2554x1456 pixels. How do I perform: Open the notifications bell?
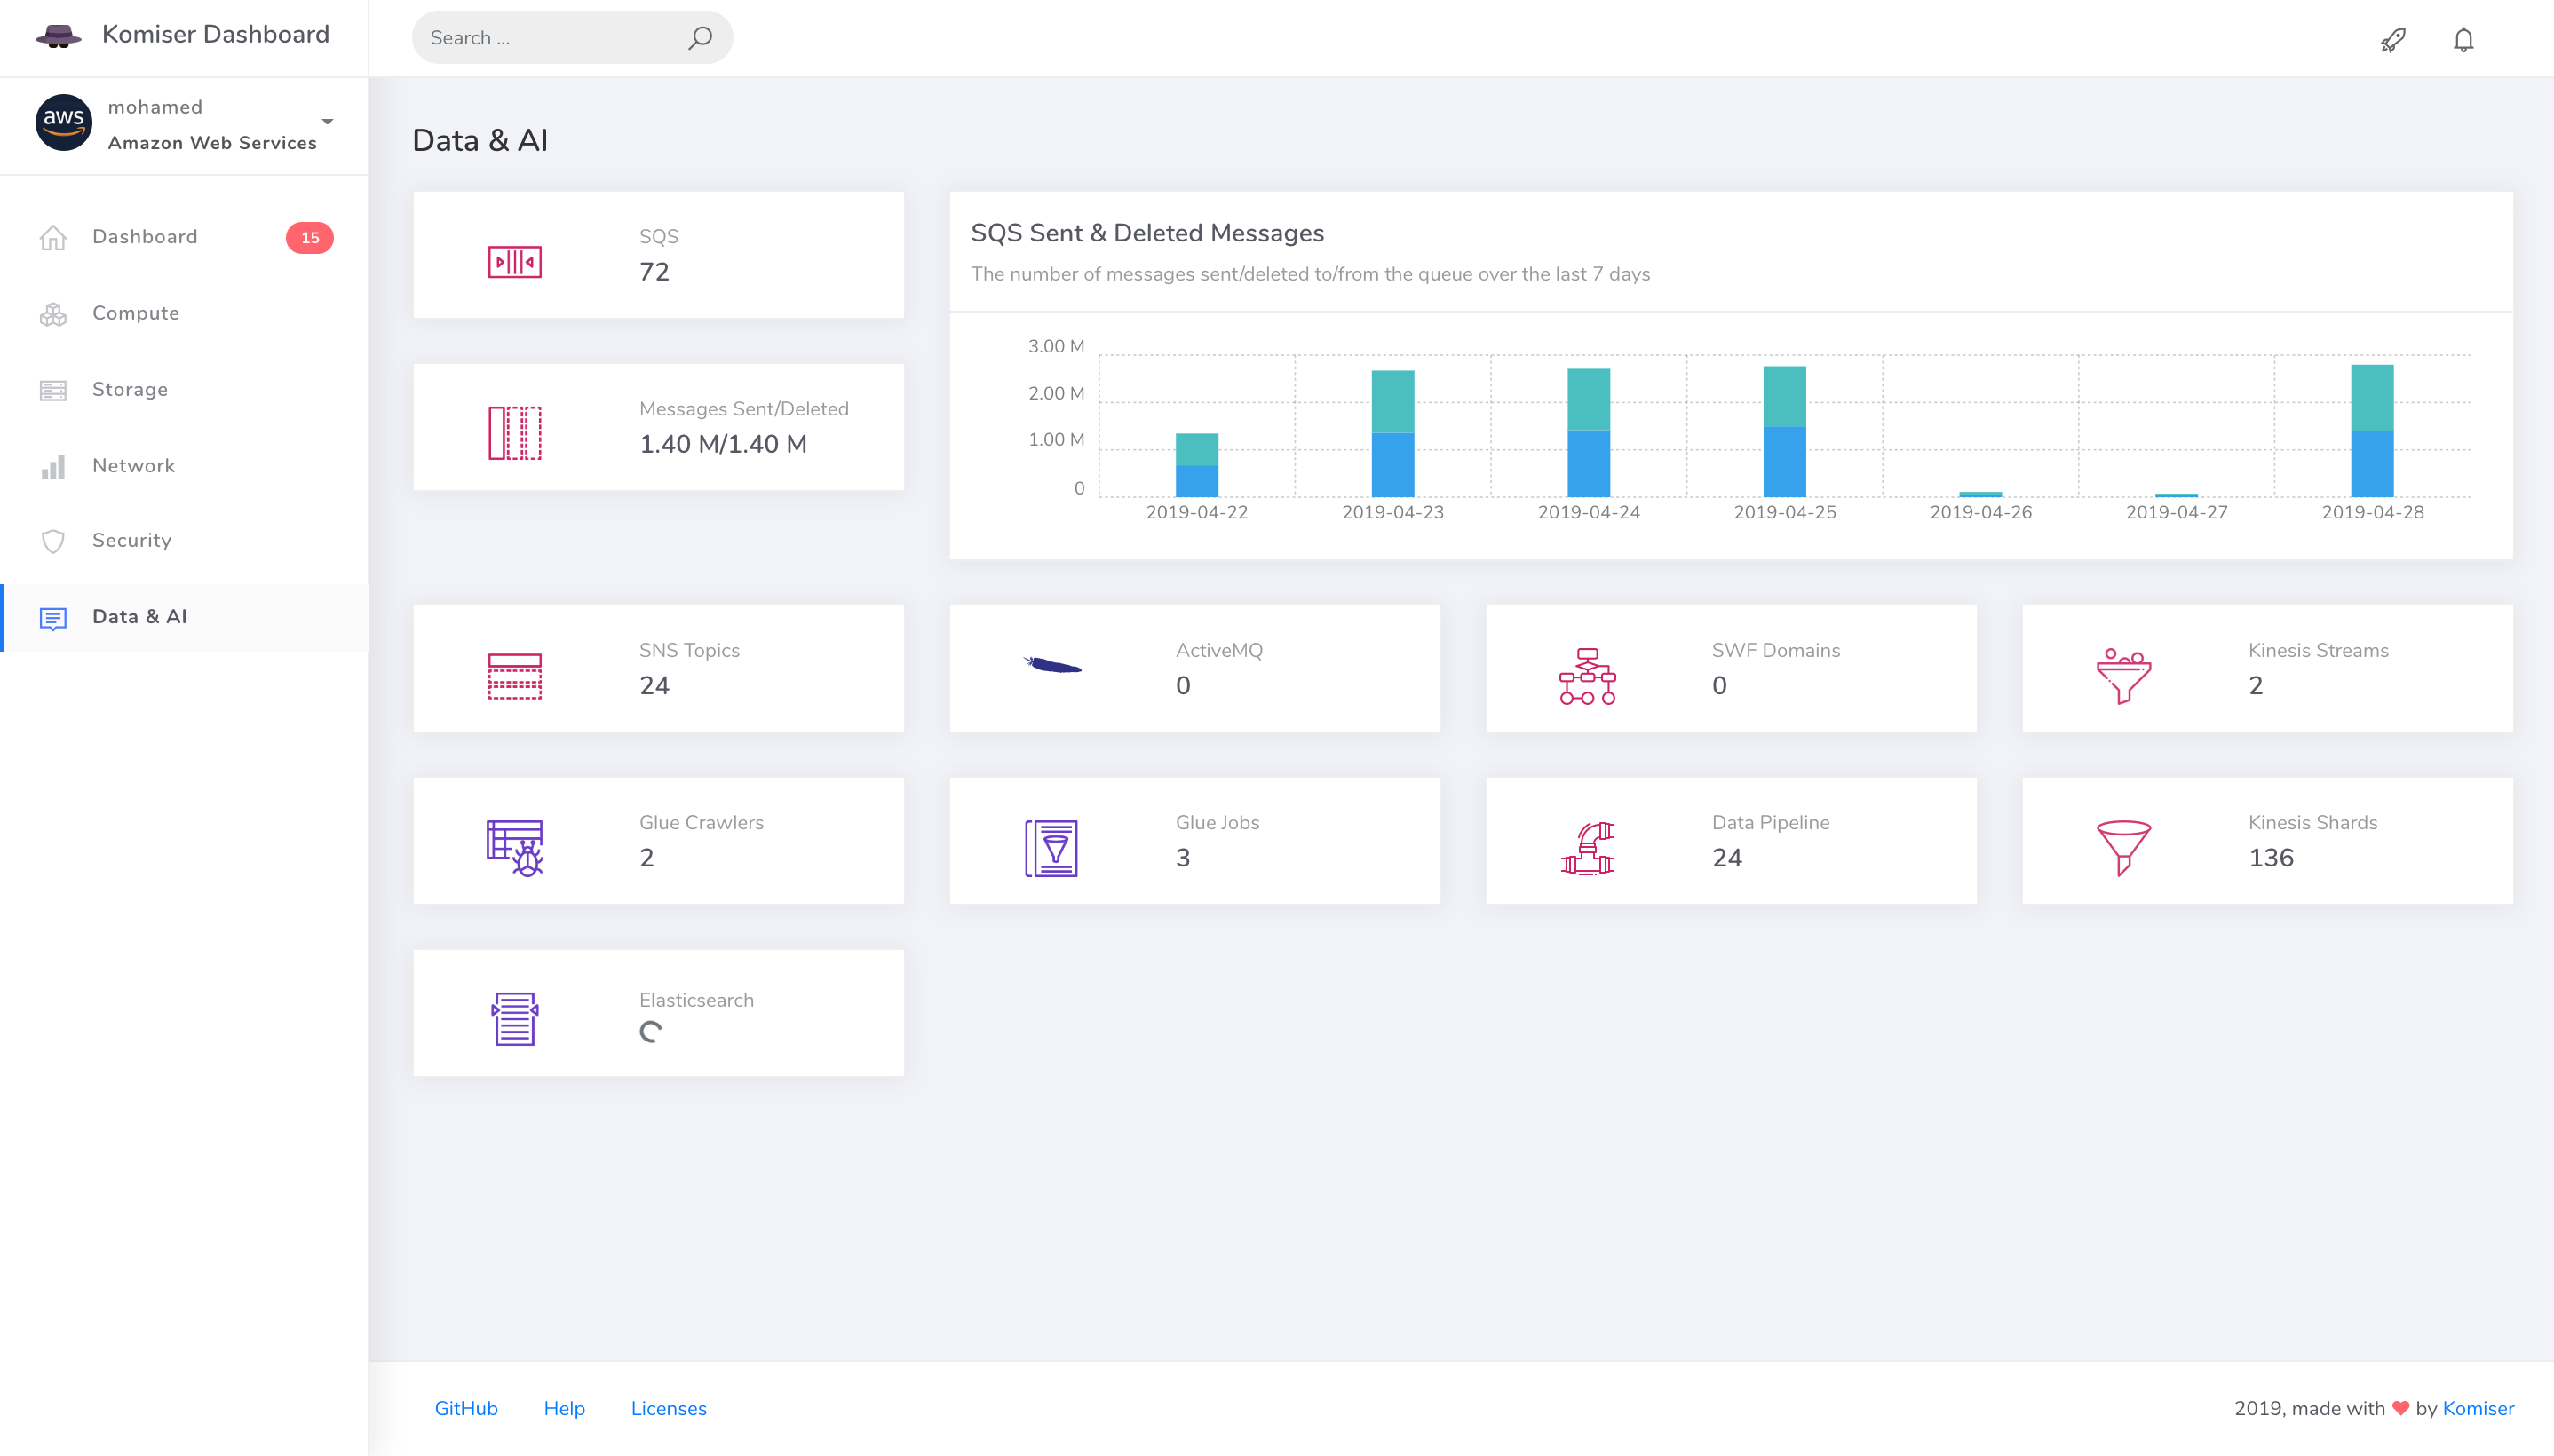[x=2463, y=40]
